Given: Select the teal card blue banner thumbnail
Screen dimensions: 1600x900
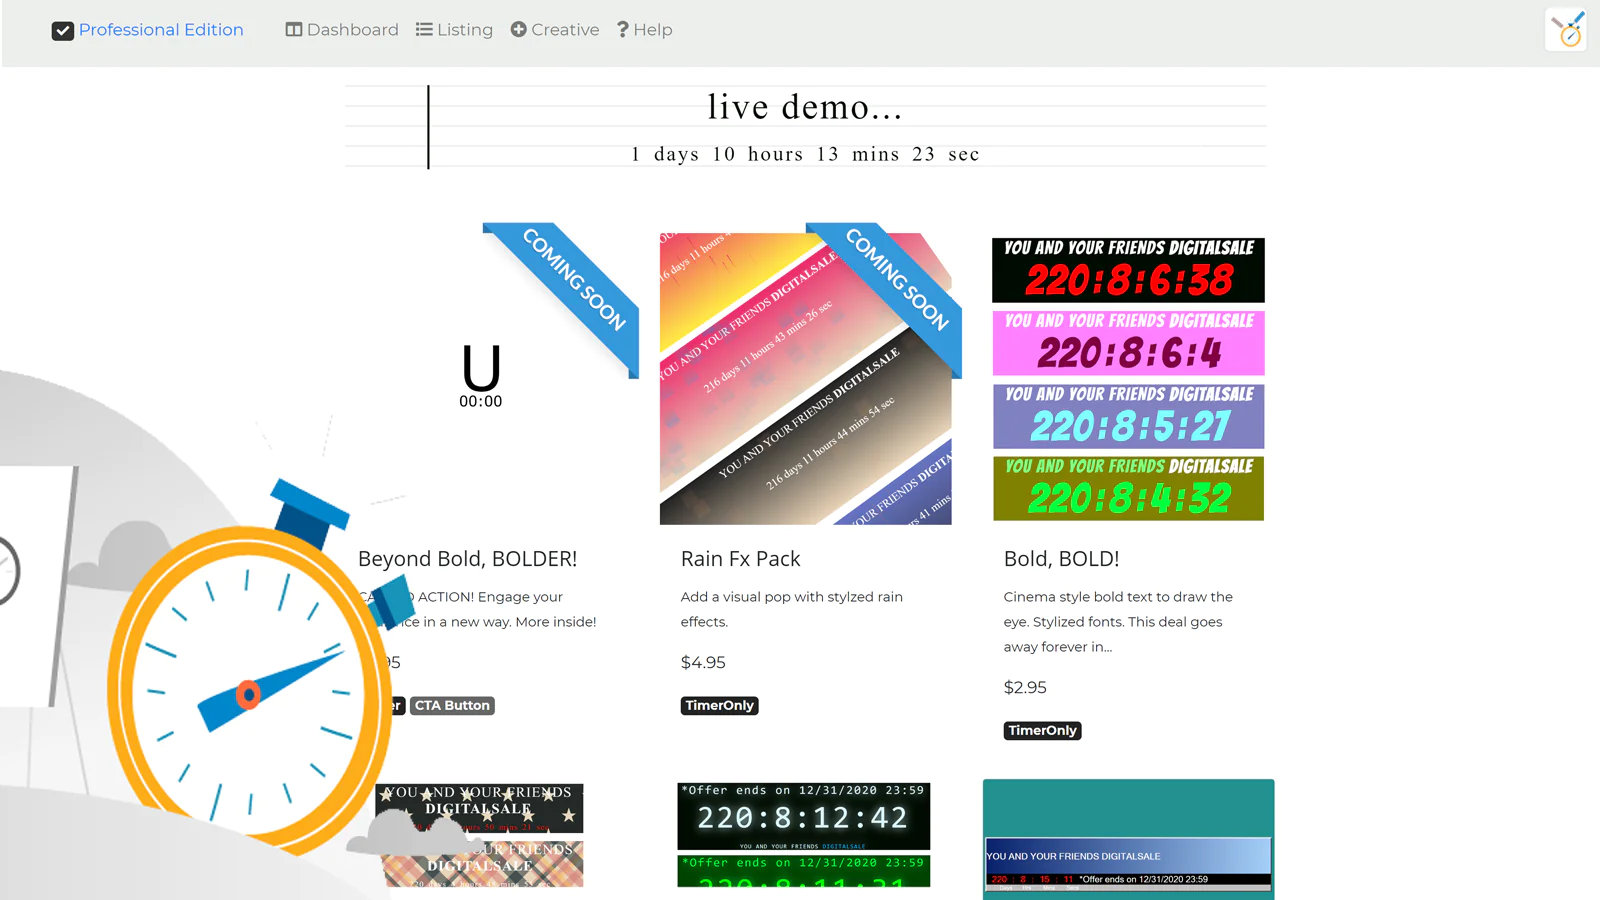Looking at the screenshot, I should 1128,864.
